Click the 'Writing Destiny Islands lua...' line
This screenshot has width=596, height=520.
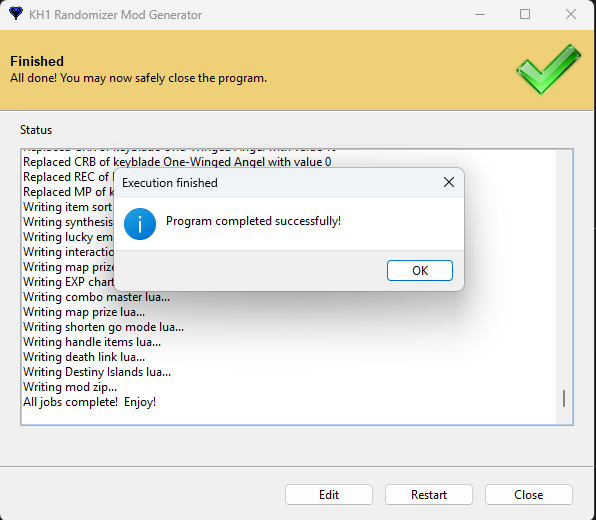click(x=97, y=372)
